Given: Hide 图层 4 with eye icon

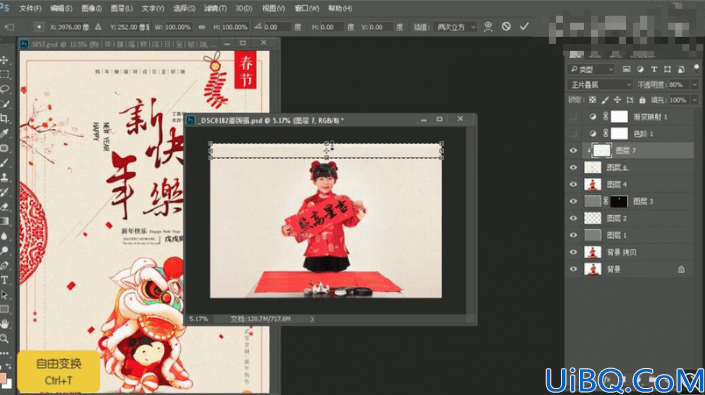Looking at the screenshot, I should point(573,184).
